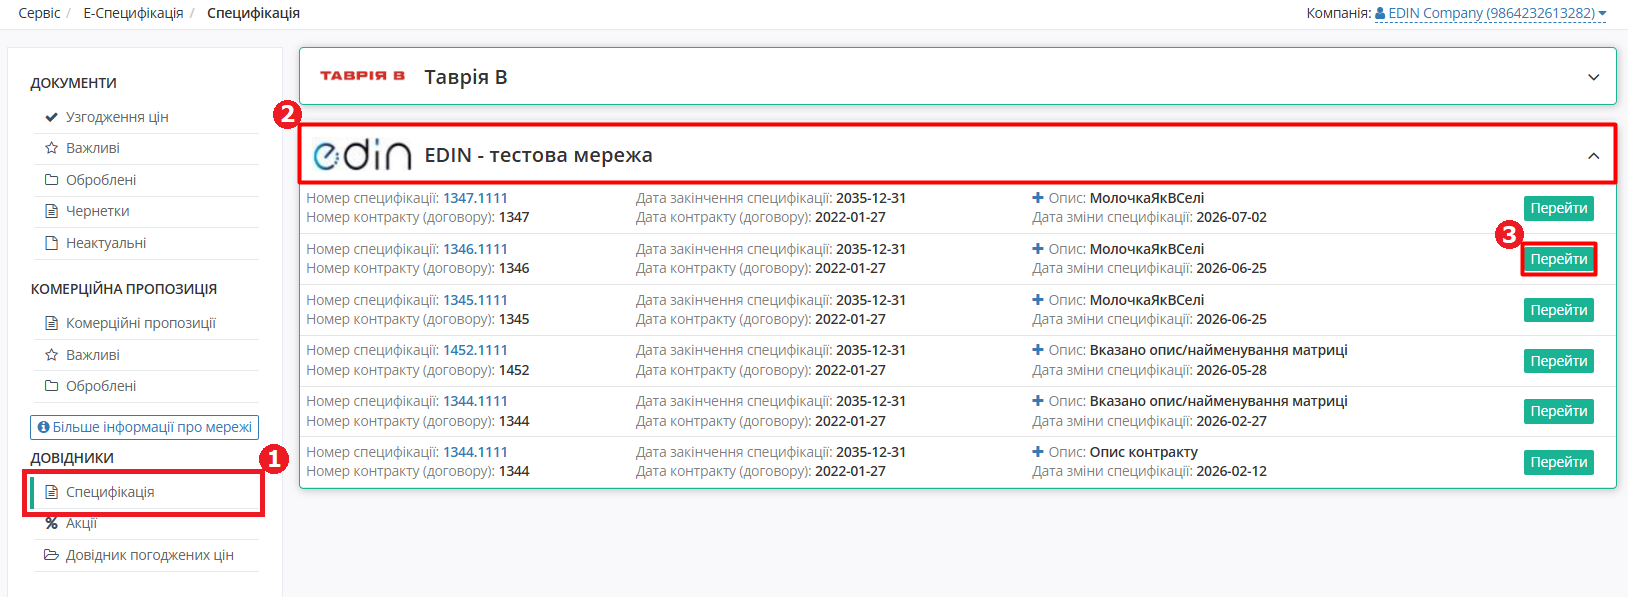Click the ДОКУМЕНТИ sidebar heading
The width and height of the screenshot is (1628, 597).
73,83
